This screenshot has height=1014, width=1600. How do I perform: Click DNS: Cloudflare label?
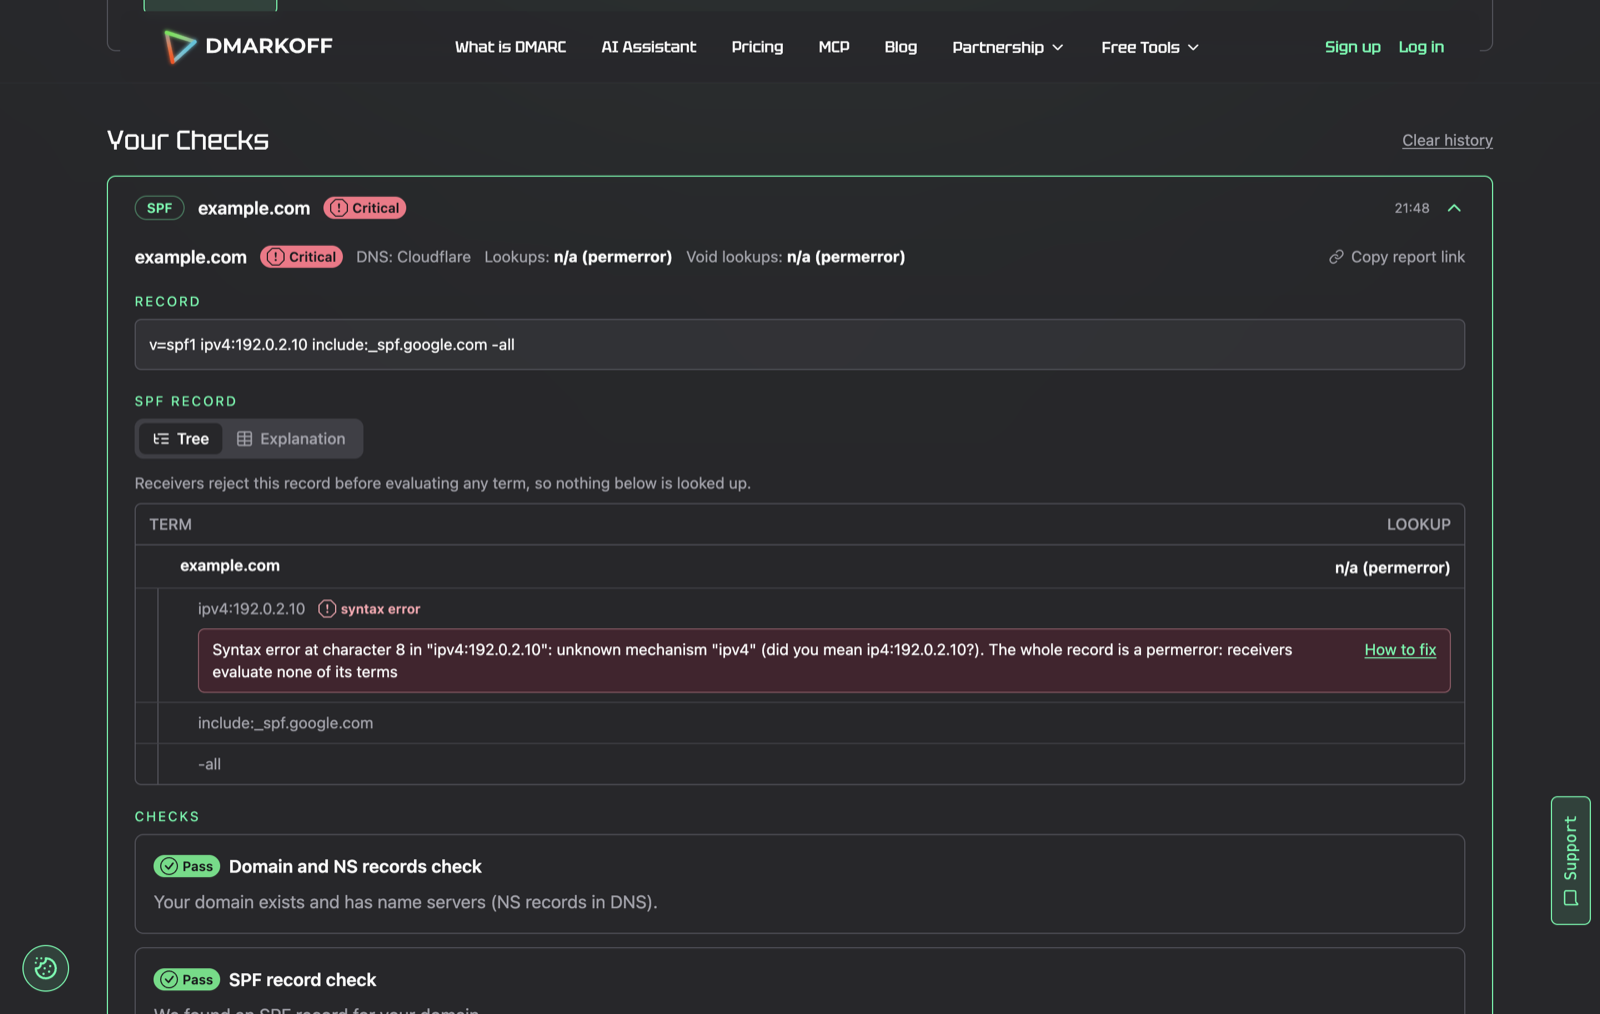point(413,257)
